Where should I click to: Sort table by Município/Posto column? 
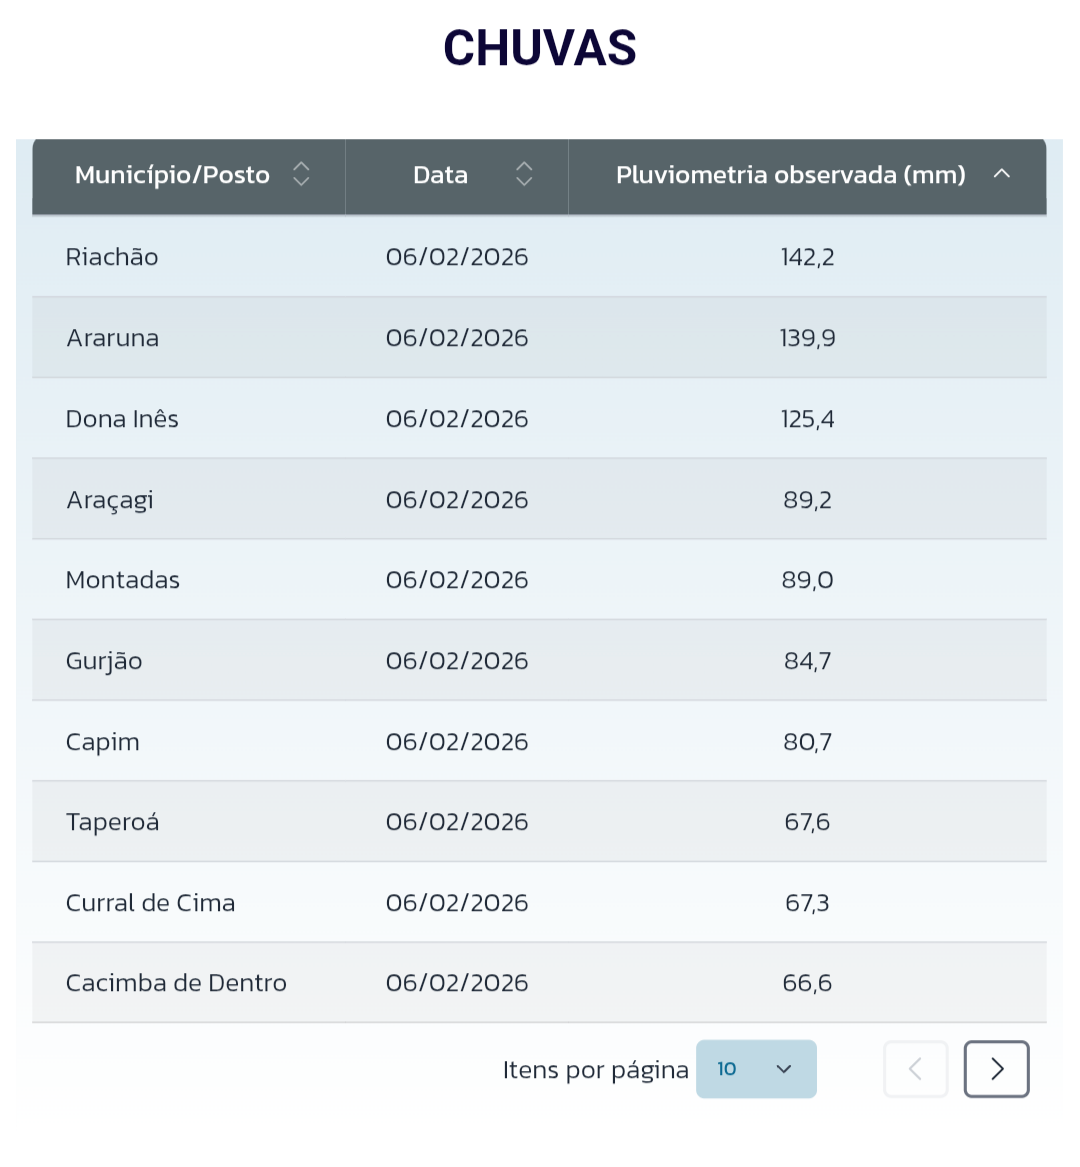tap(301, 175)
